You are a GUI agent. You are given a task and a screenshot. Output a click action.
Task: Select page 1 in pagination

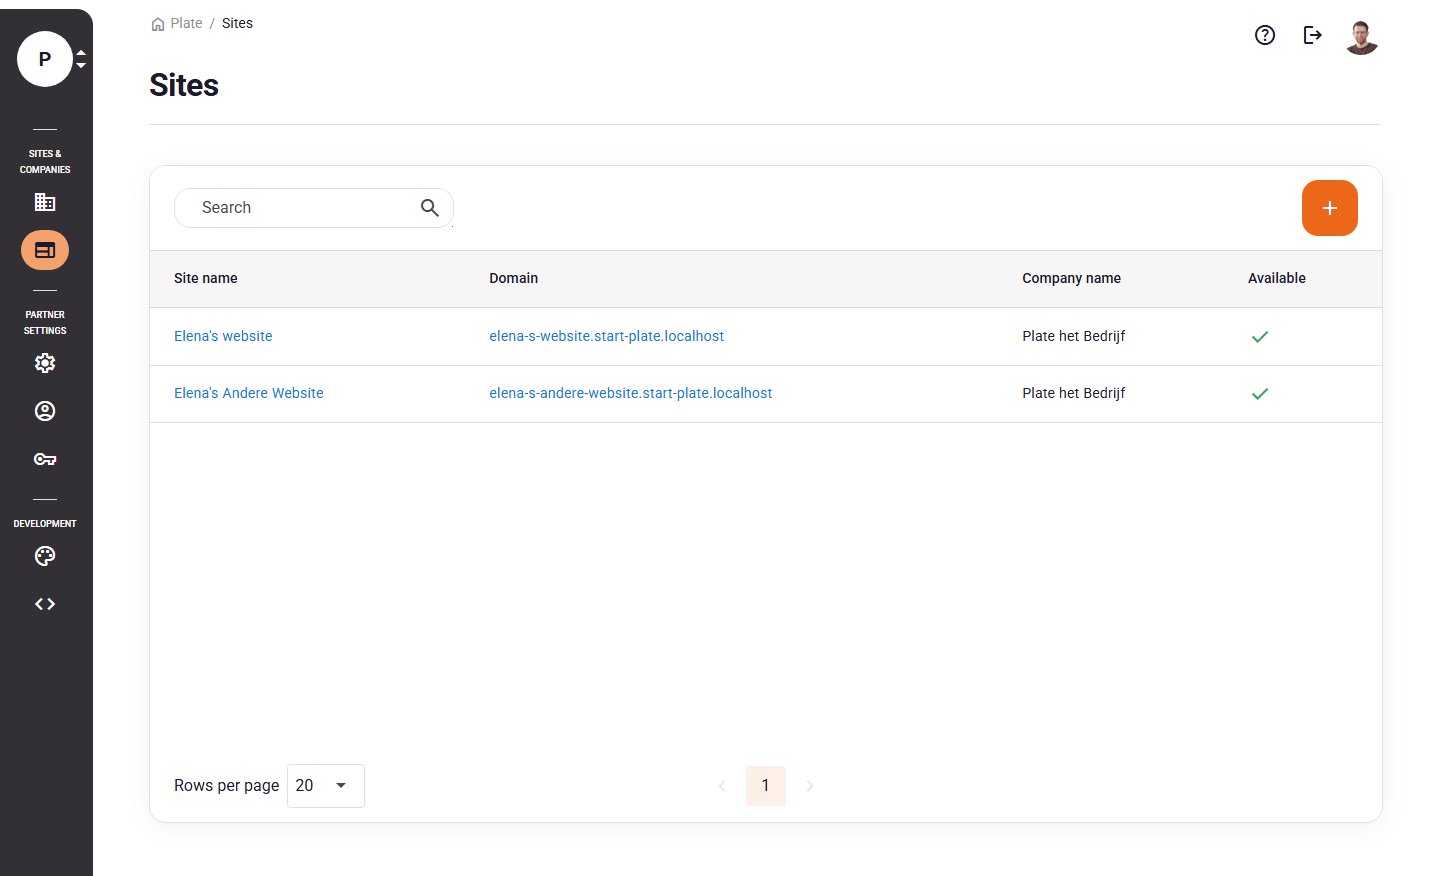click(x=765, y=786)
